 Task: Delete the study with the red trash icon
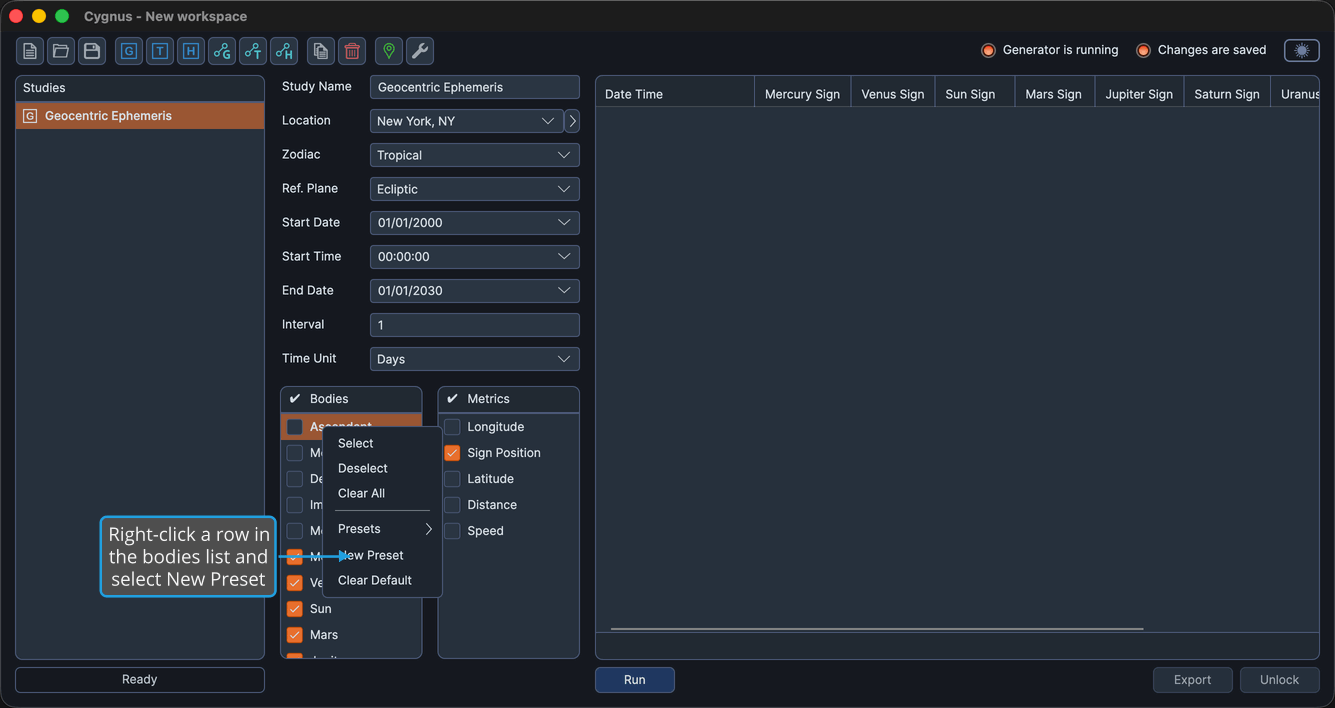(x=352, y=51)
